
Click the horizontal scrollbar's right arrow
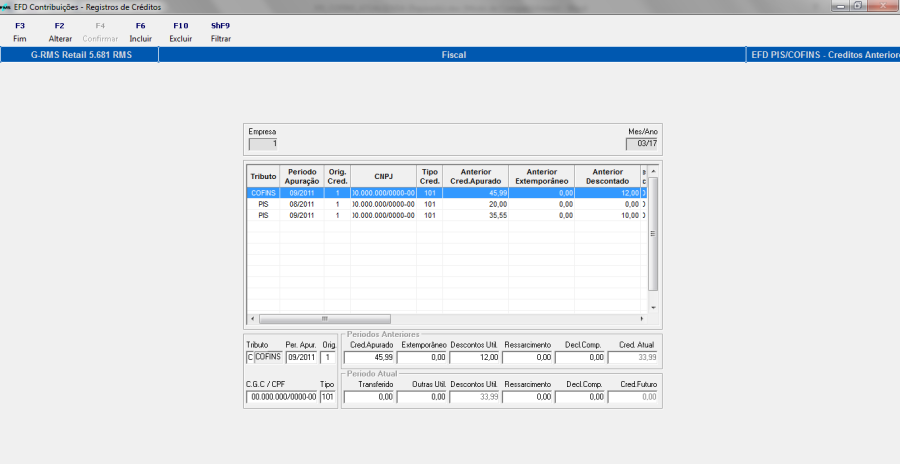[x=642, y=319]
